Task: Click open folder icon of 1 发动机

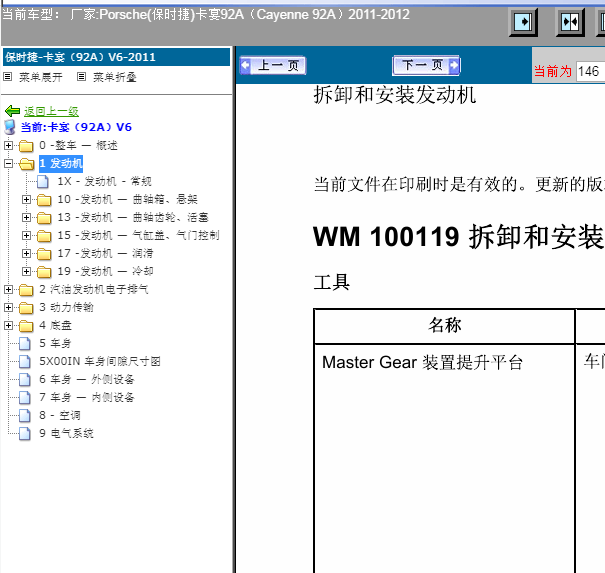Action: pos(26,164)
